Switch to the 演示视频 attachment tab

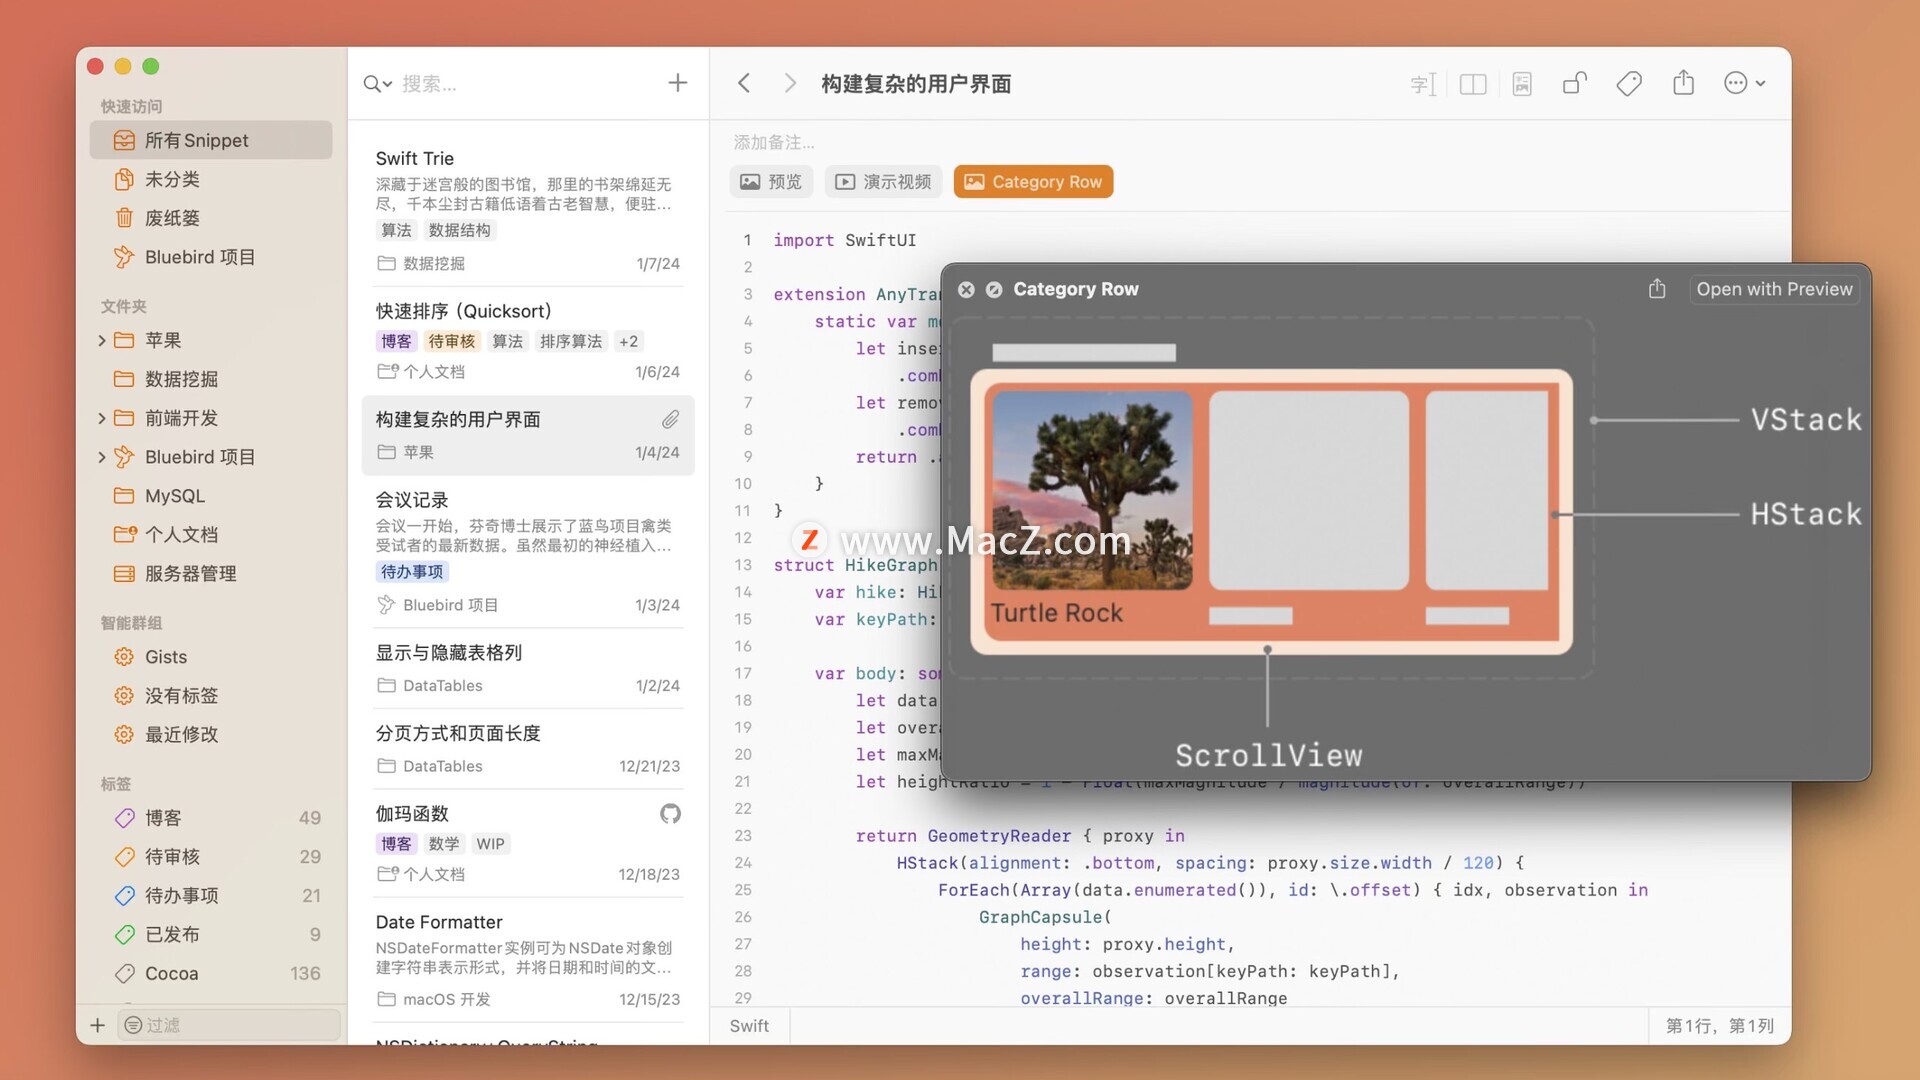point(883,182)
